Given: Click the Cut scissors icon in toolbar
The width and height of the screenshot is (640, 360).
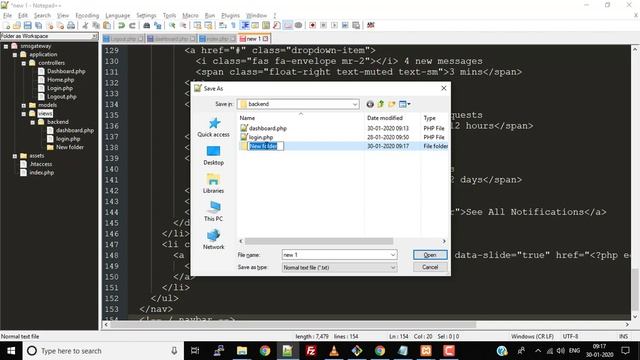Looking at the screenshot, I should tap(85, 25).
